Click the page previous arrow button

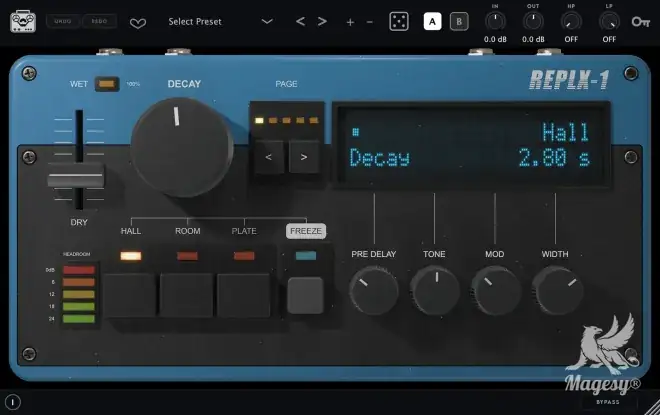269,157
